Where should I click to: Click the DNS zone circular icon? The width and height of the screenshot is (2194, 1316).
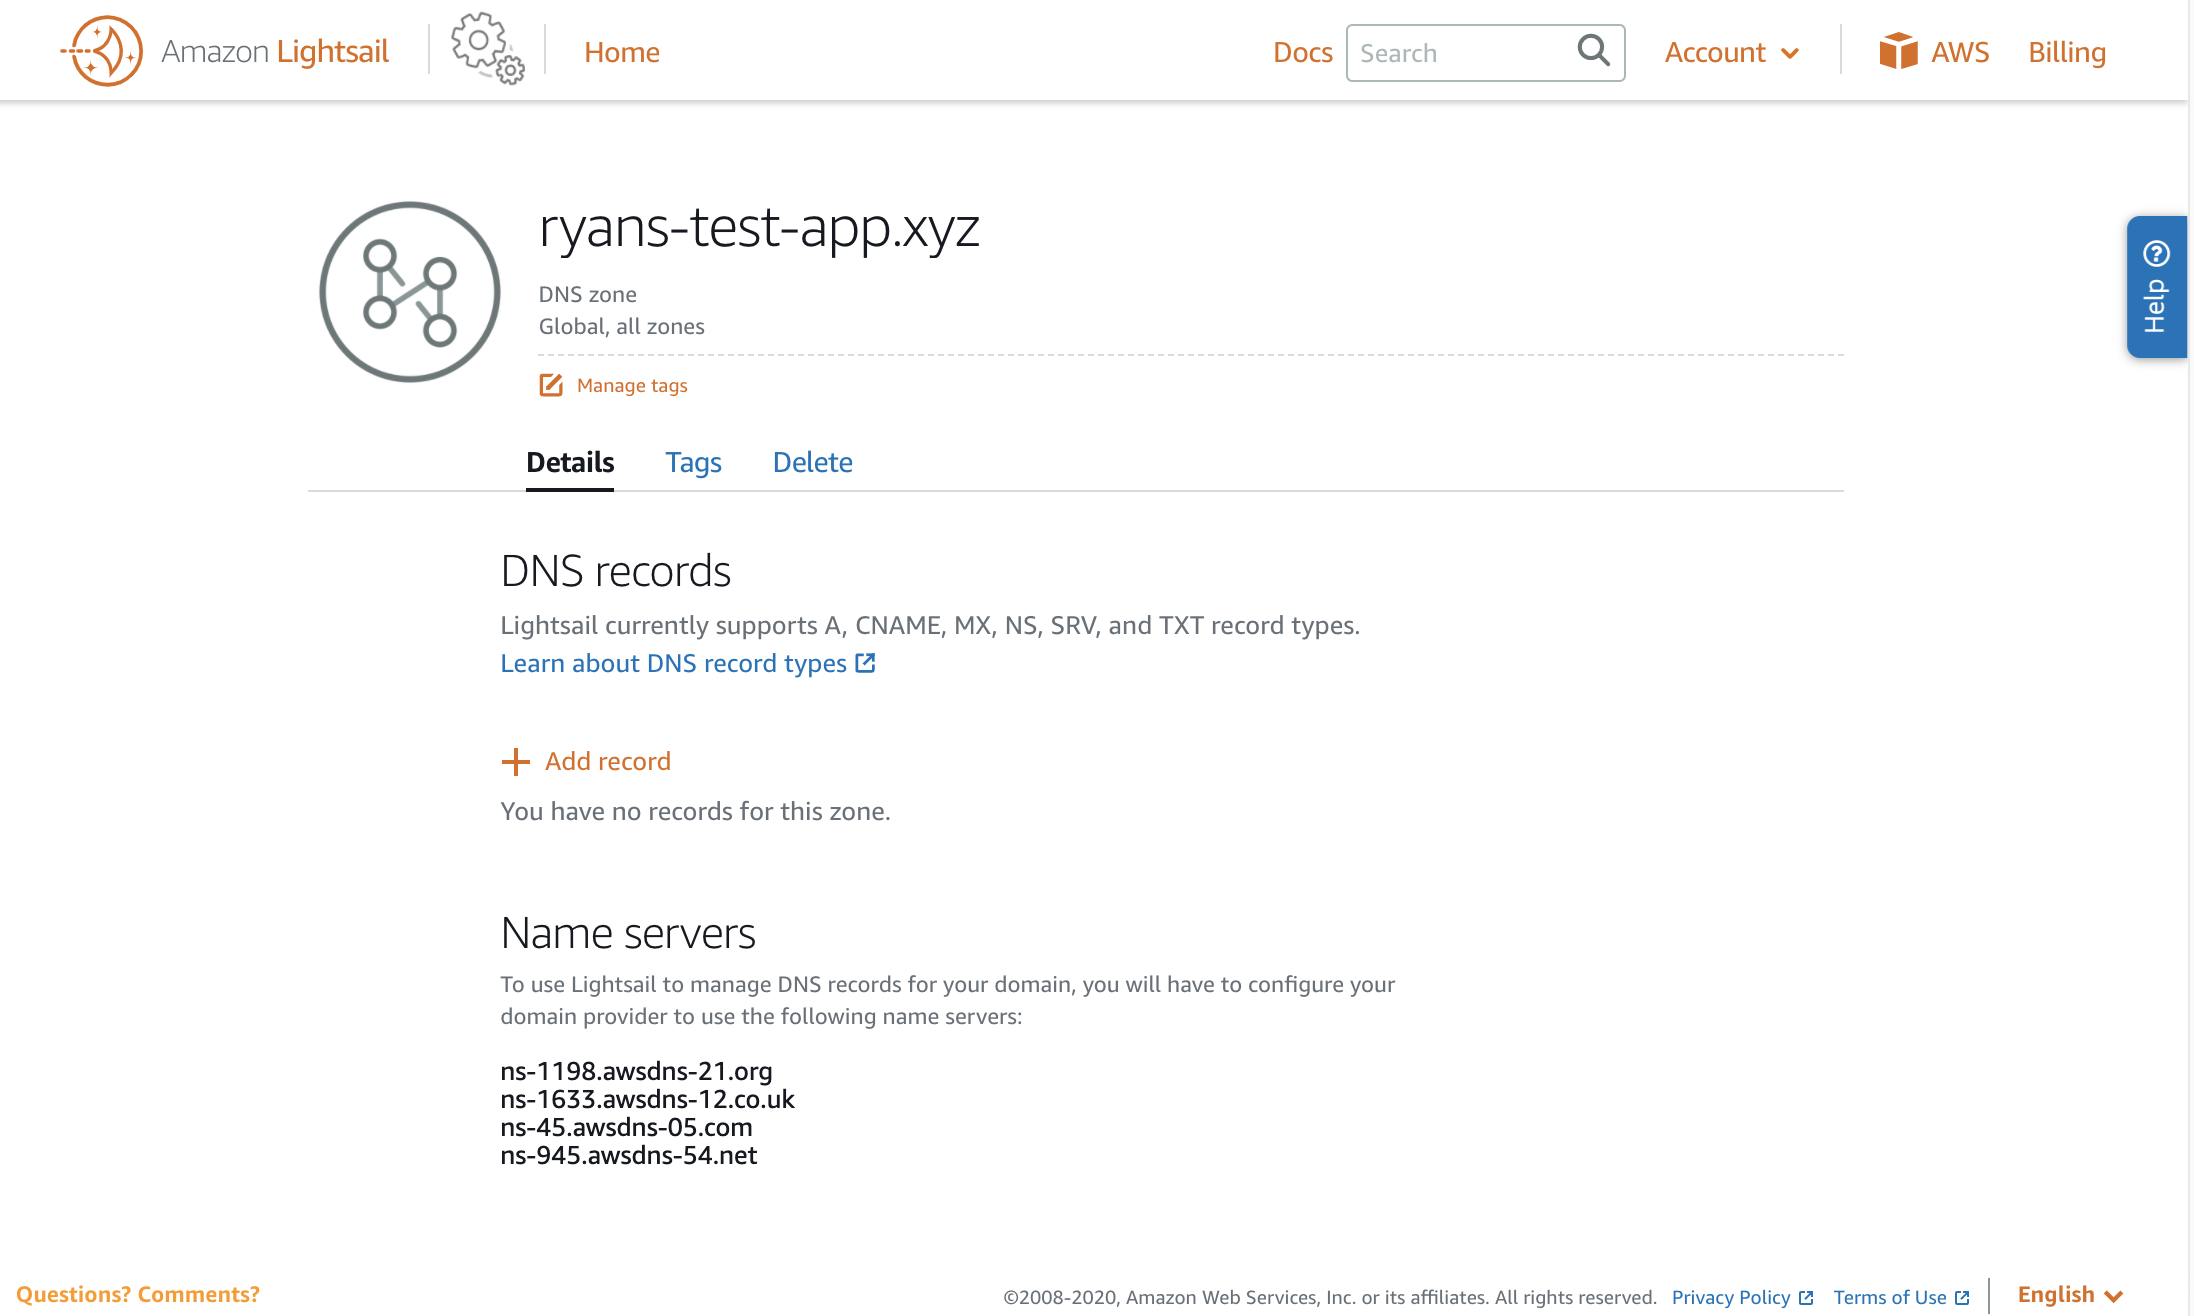pos(410,292)
